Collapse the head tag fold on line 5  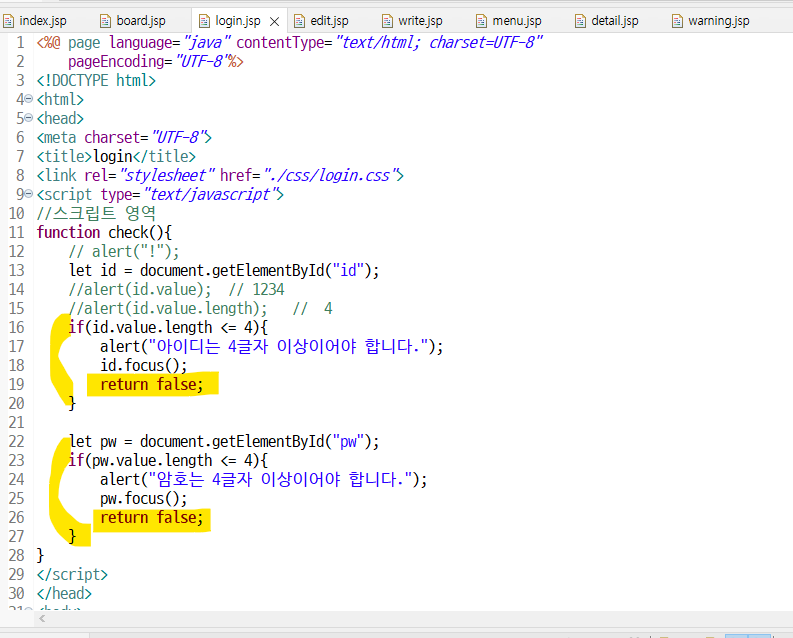[29, 118]
